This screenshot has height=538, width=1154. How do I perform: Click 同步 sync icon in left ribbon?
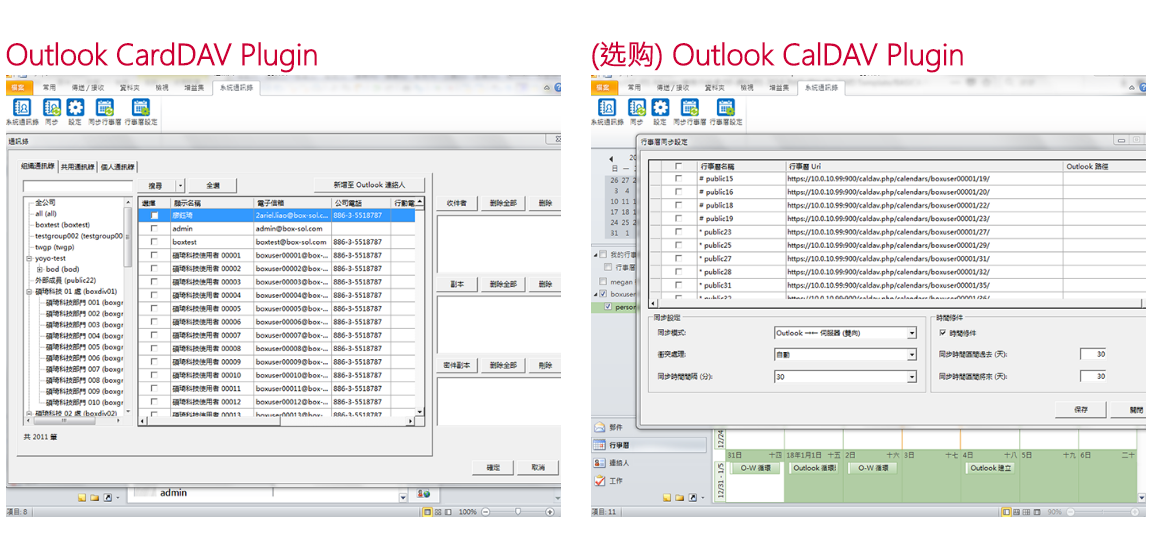click(x=51, y=108)
